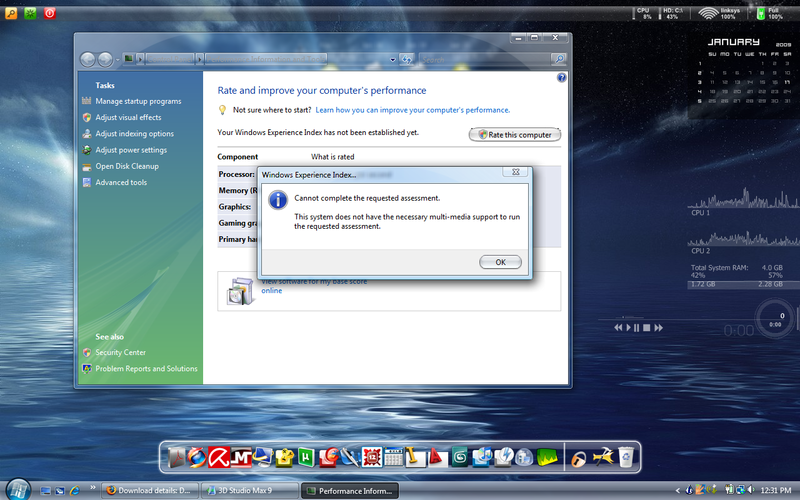800x500 pixels.
Task: Click the media widget pause button
Action: (636, 328)
